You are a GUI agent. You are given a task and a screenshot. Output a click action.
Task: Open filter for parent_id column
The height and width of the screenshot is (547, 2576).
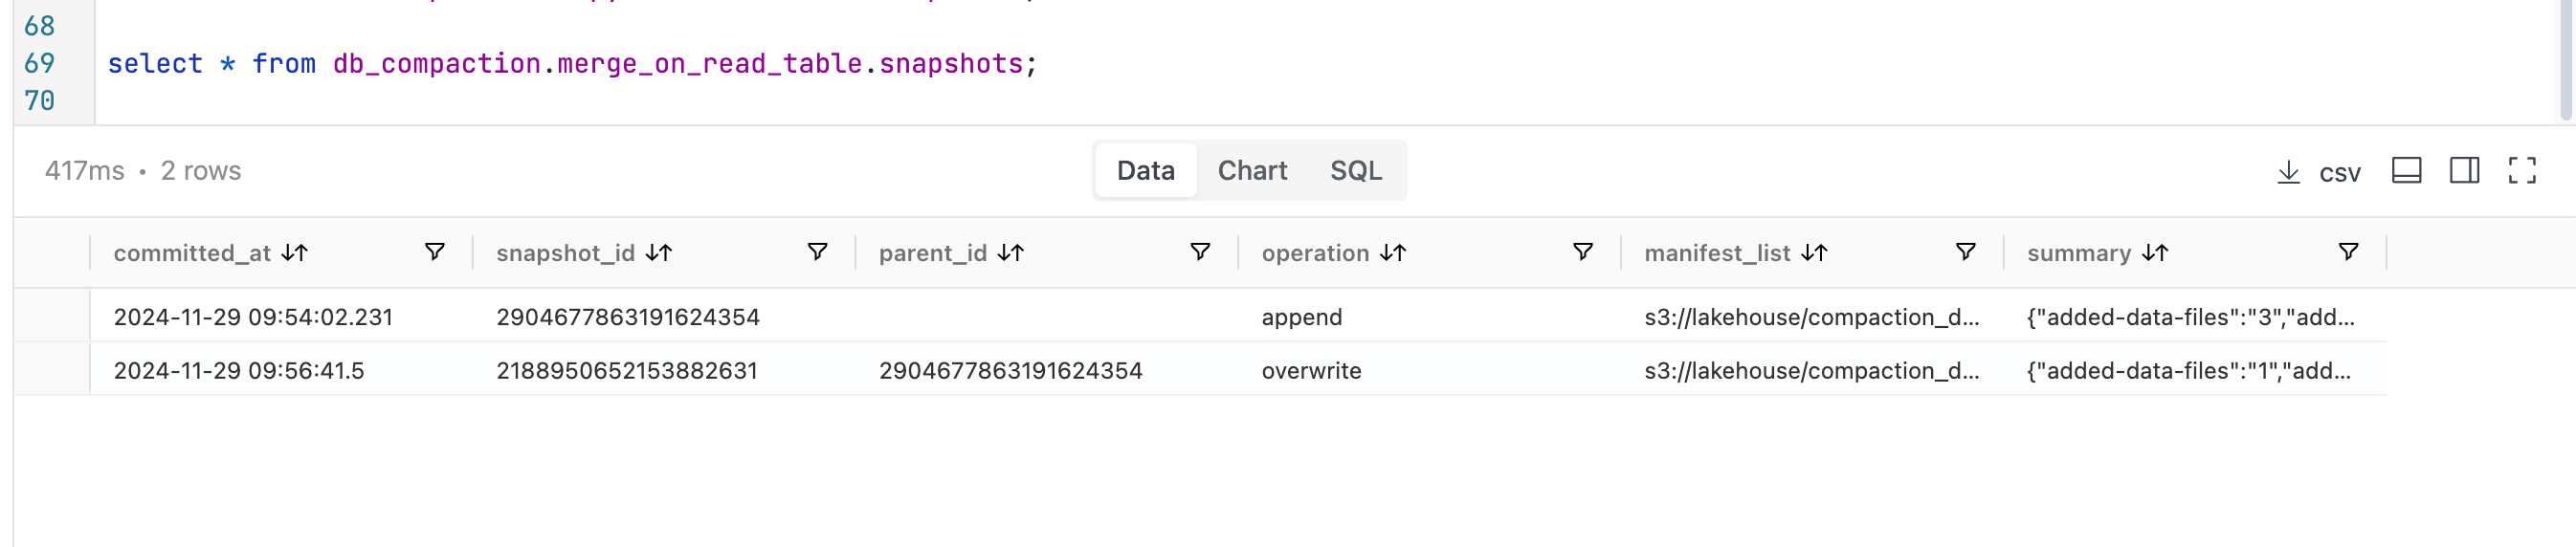click(x=1200, y=252)
